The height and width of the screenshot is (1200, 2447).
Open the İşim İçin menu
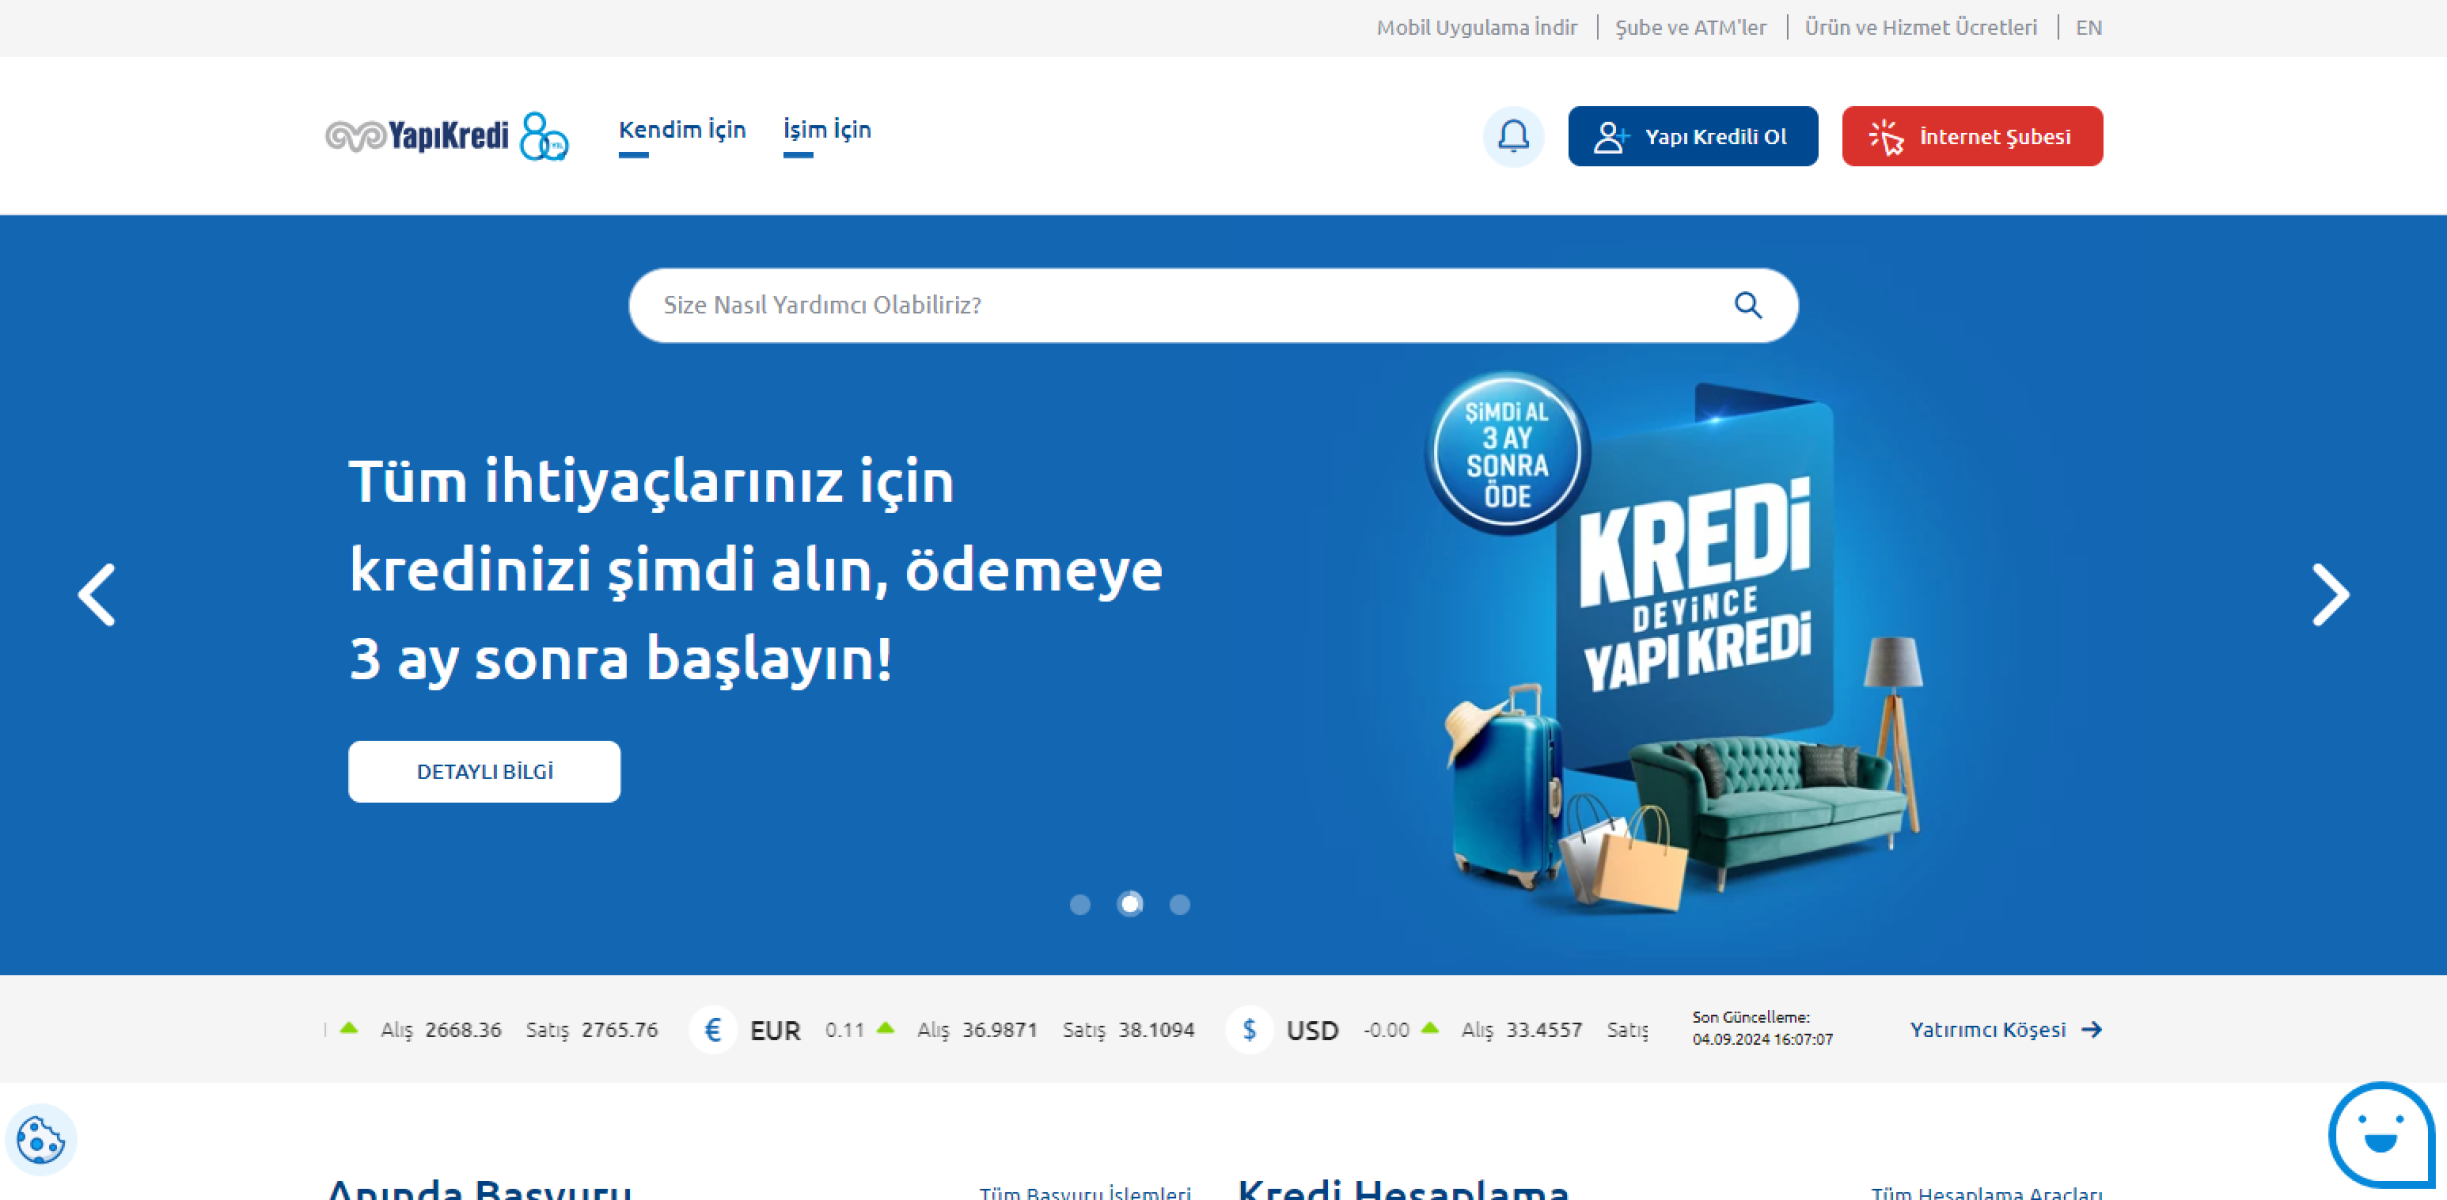click(827, 130)
